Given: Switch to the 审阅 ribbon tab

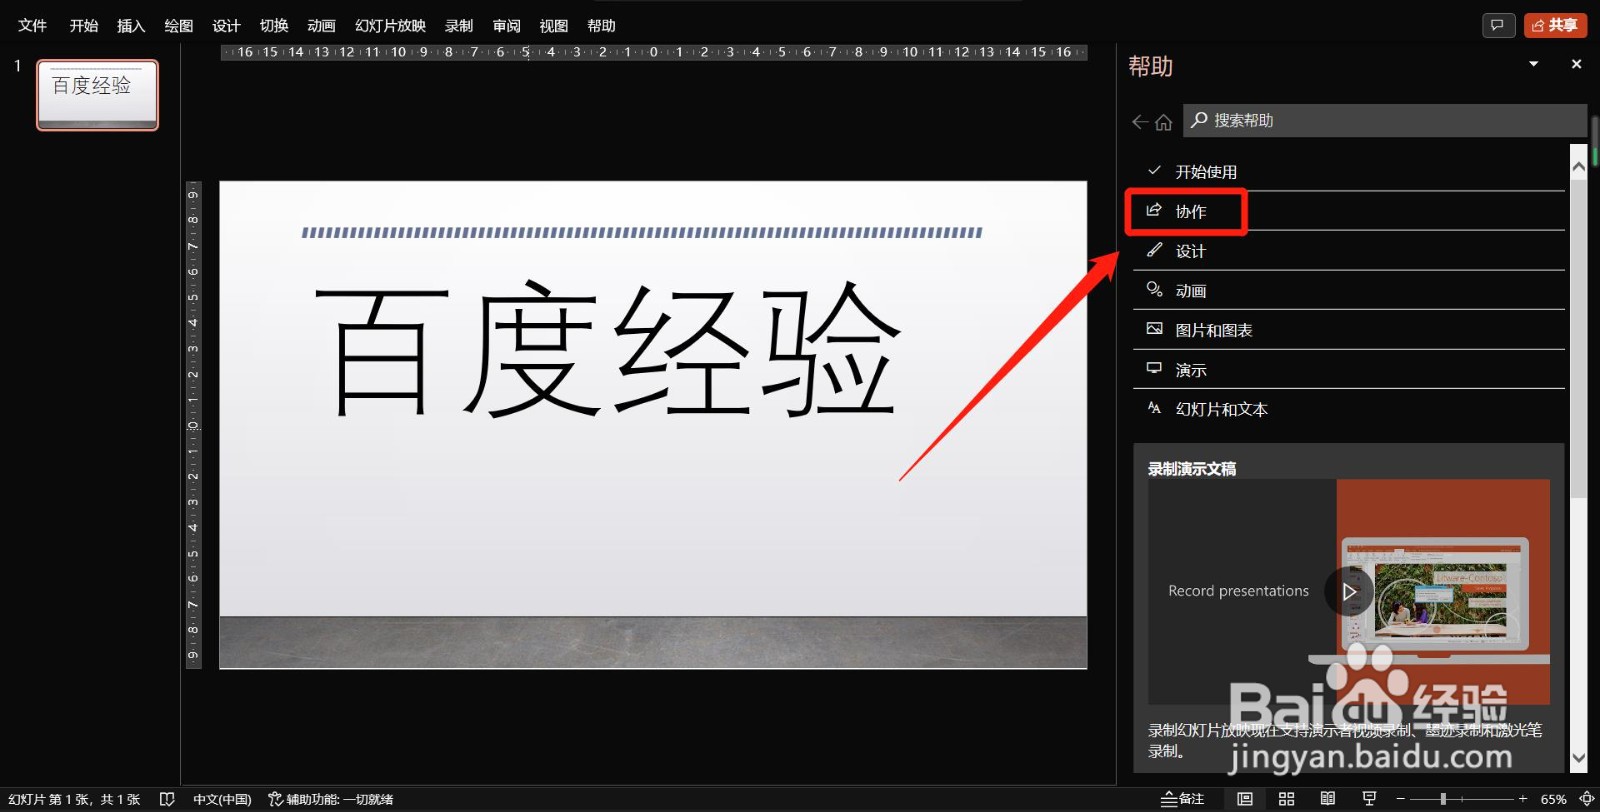Looking at the screenshot, I should [507, 26].
